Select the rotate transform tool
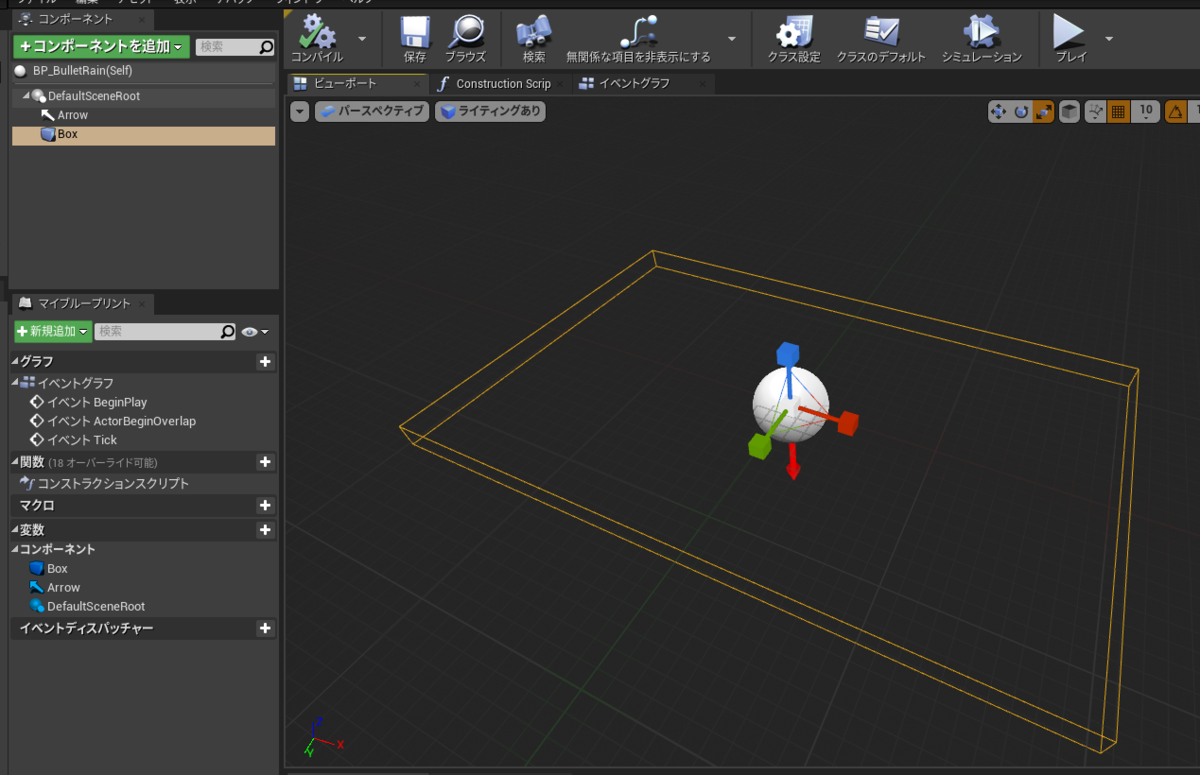Screen dimensions: 1200x775 [1021, 112]
